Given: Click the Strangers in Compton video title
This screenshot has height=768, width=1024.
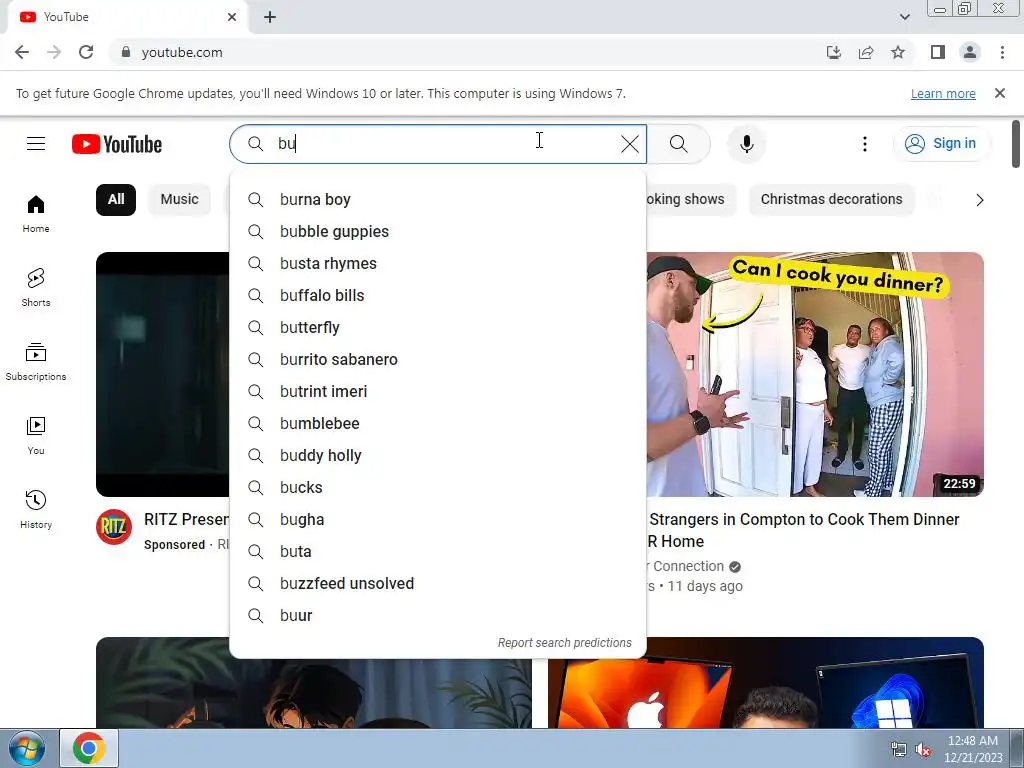Looking at the screenshot, I should coord(804,530).
